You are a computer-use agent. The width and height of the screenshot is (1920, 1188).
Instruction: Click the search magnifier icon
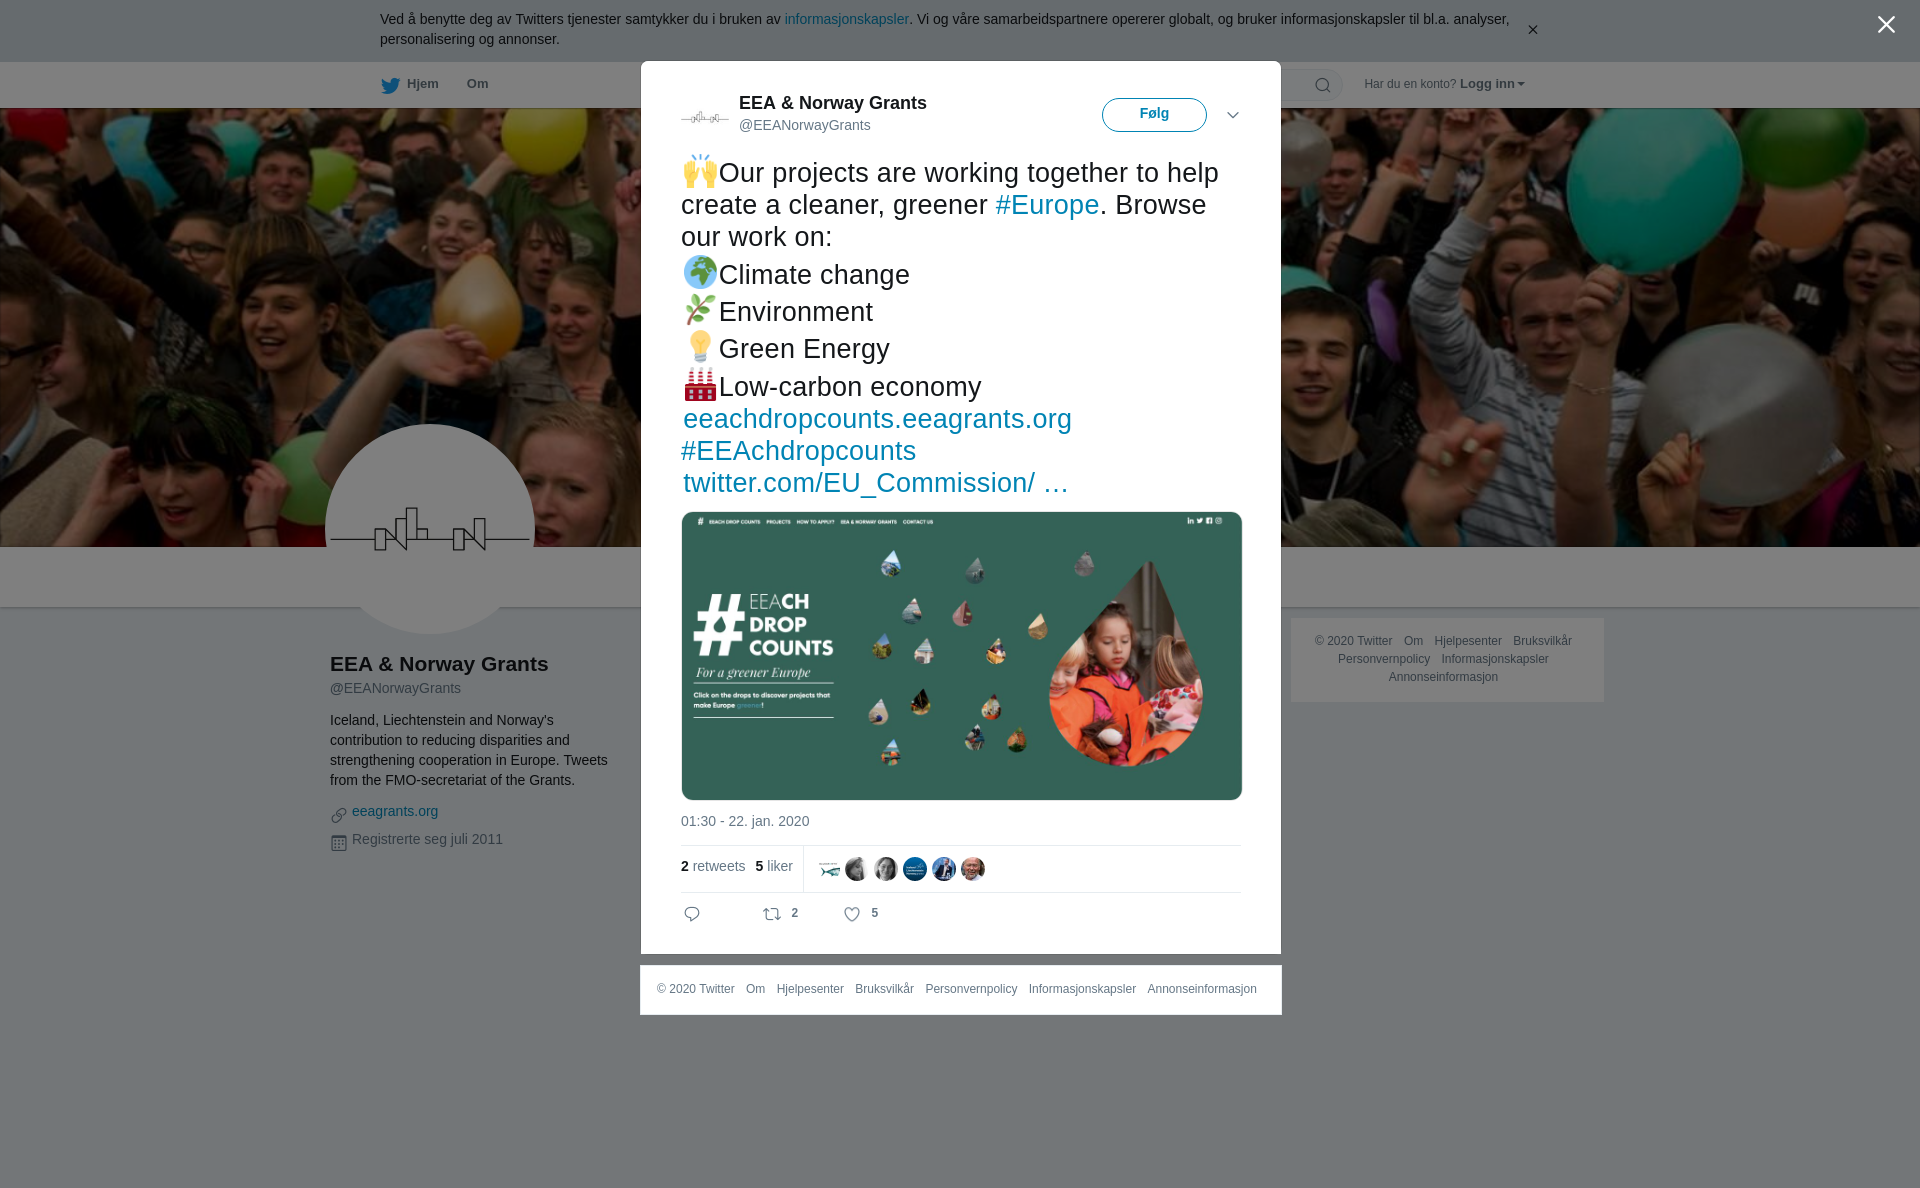(1323, 85)
